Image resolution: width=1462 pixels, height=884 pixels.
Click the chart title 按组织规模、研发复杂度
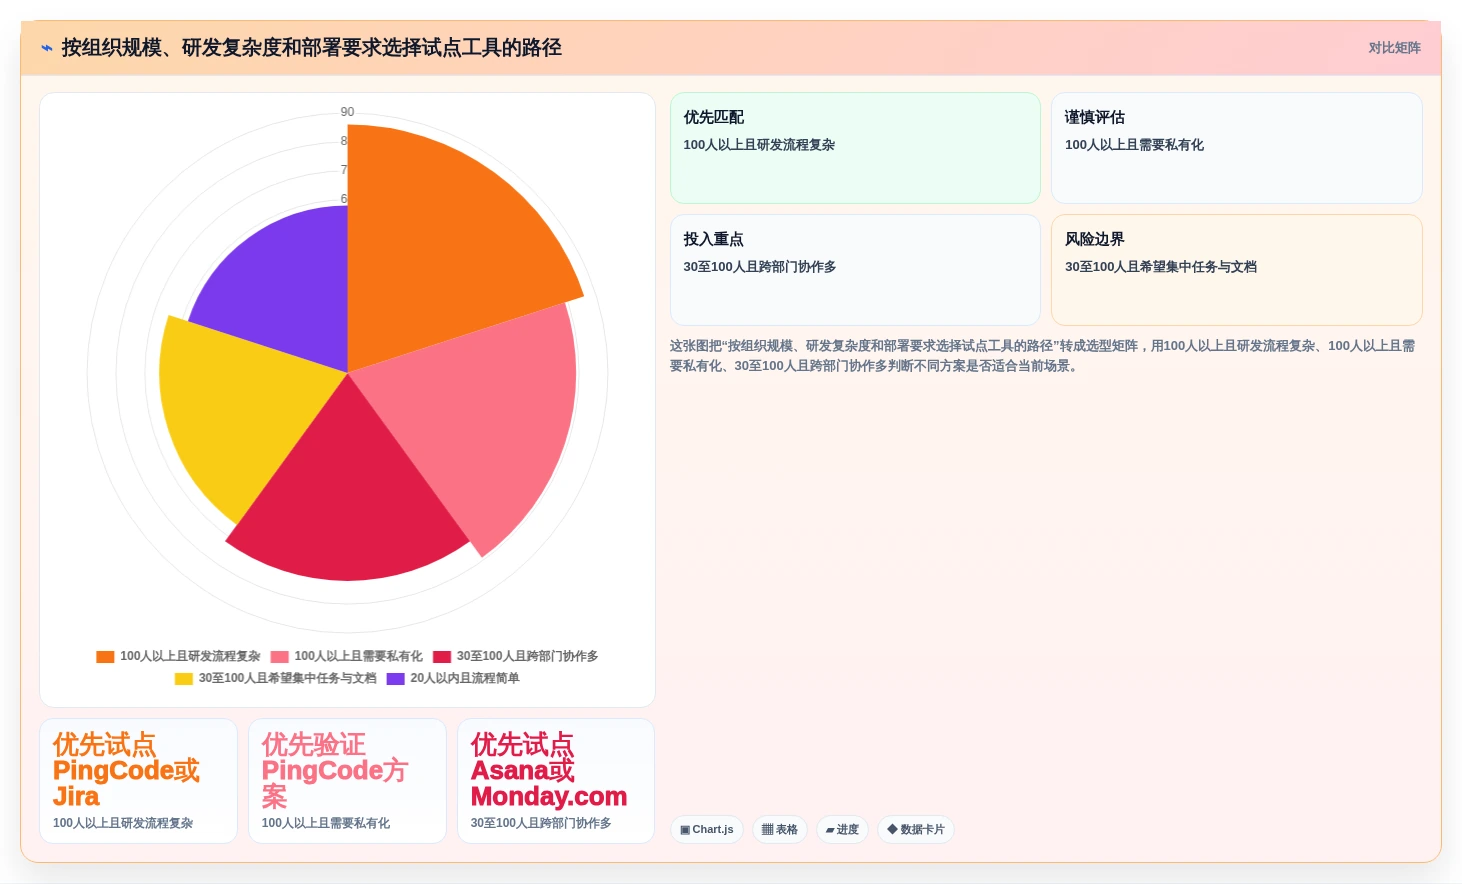311,48
